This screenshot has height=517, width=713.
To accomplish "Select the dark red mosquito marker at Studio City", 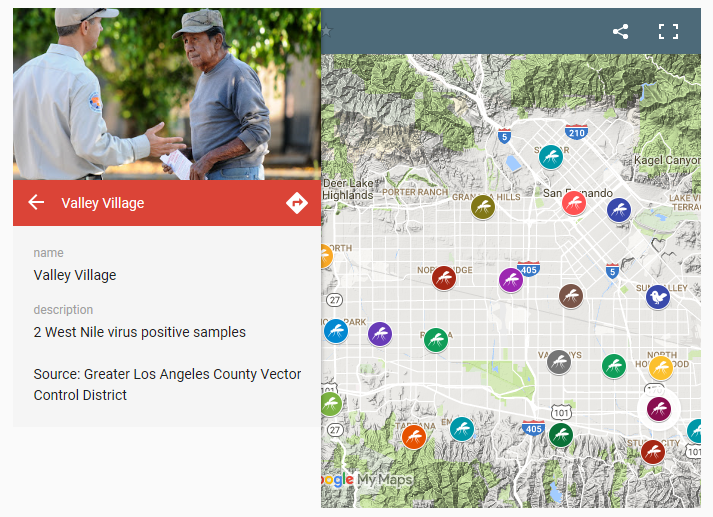I will (653, 452).
